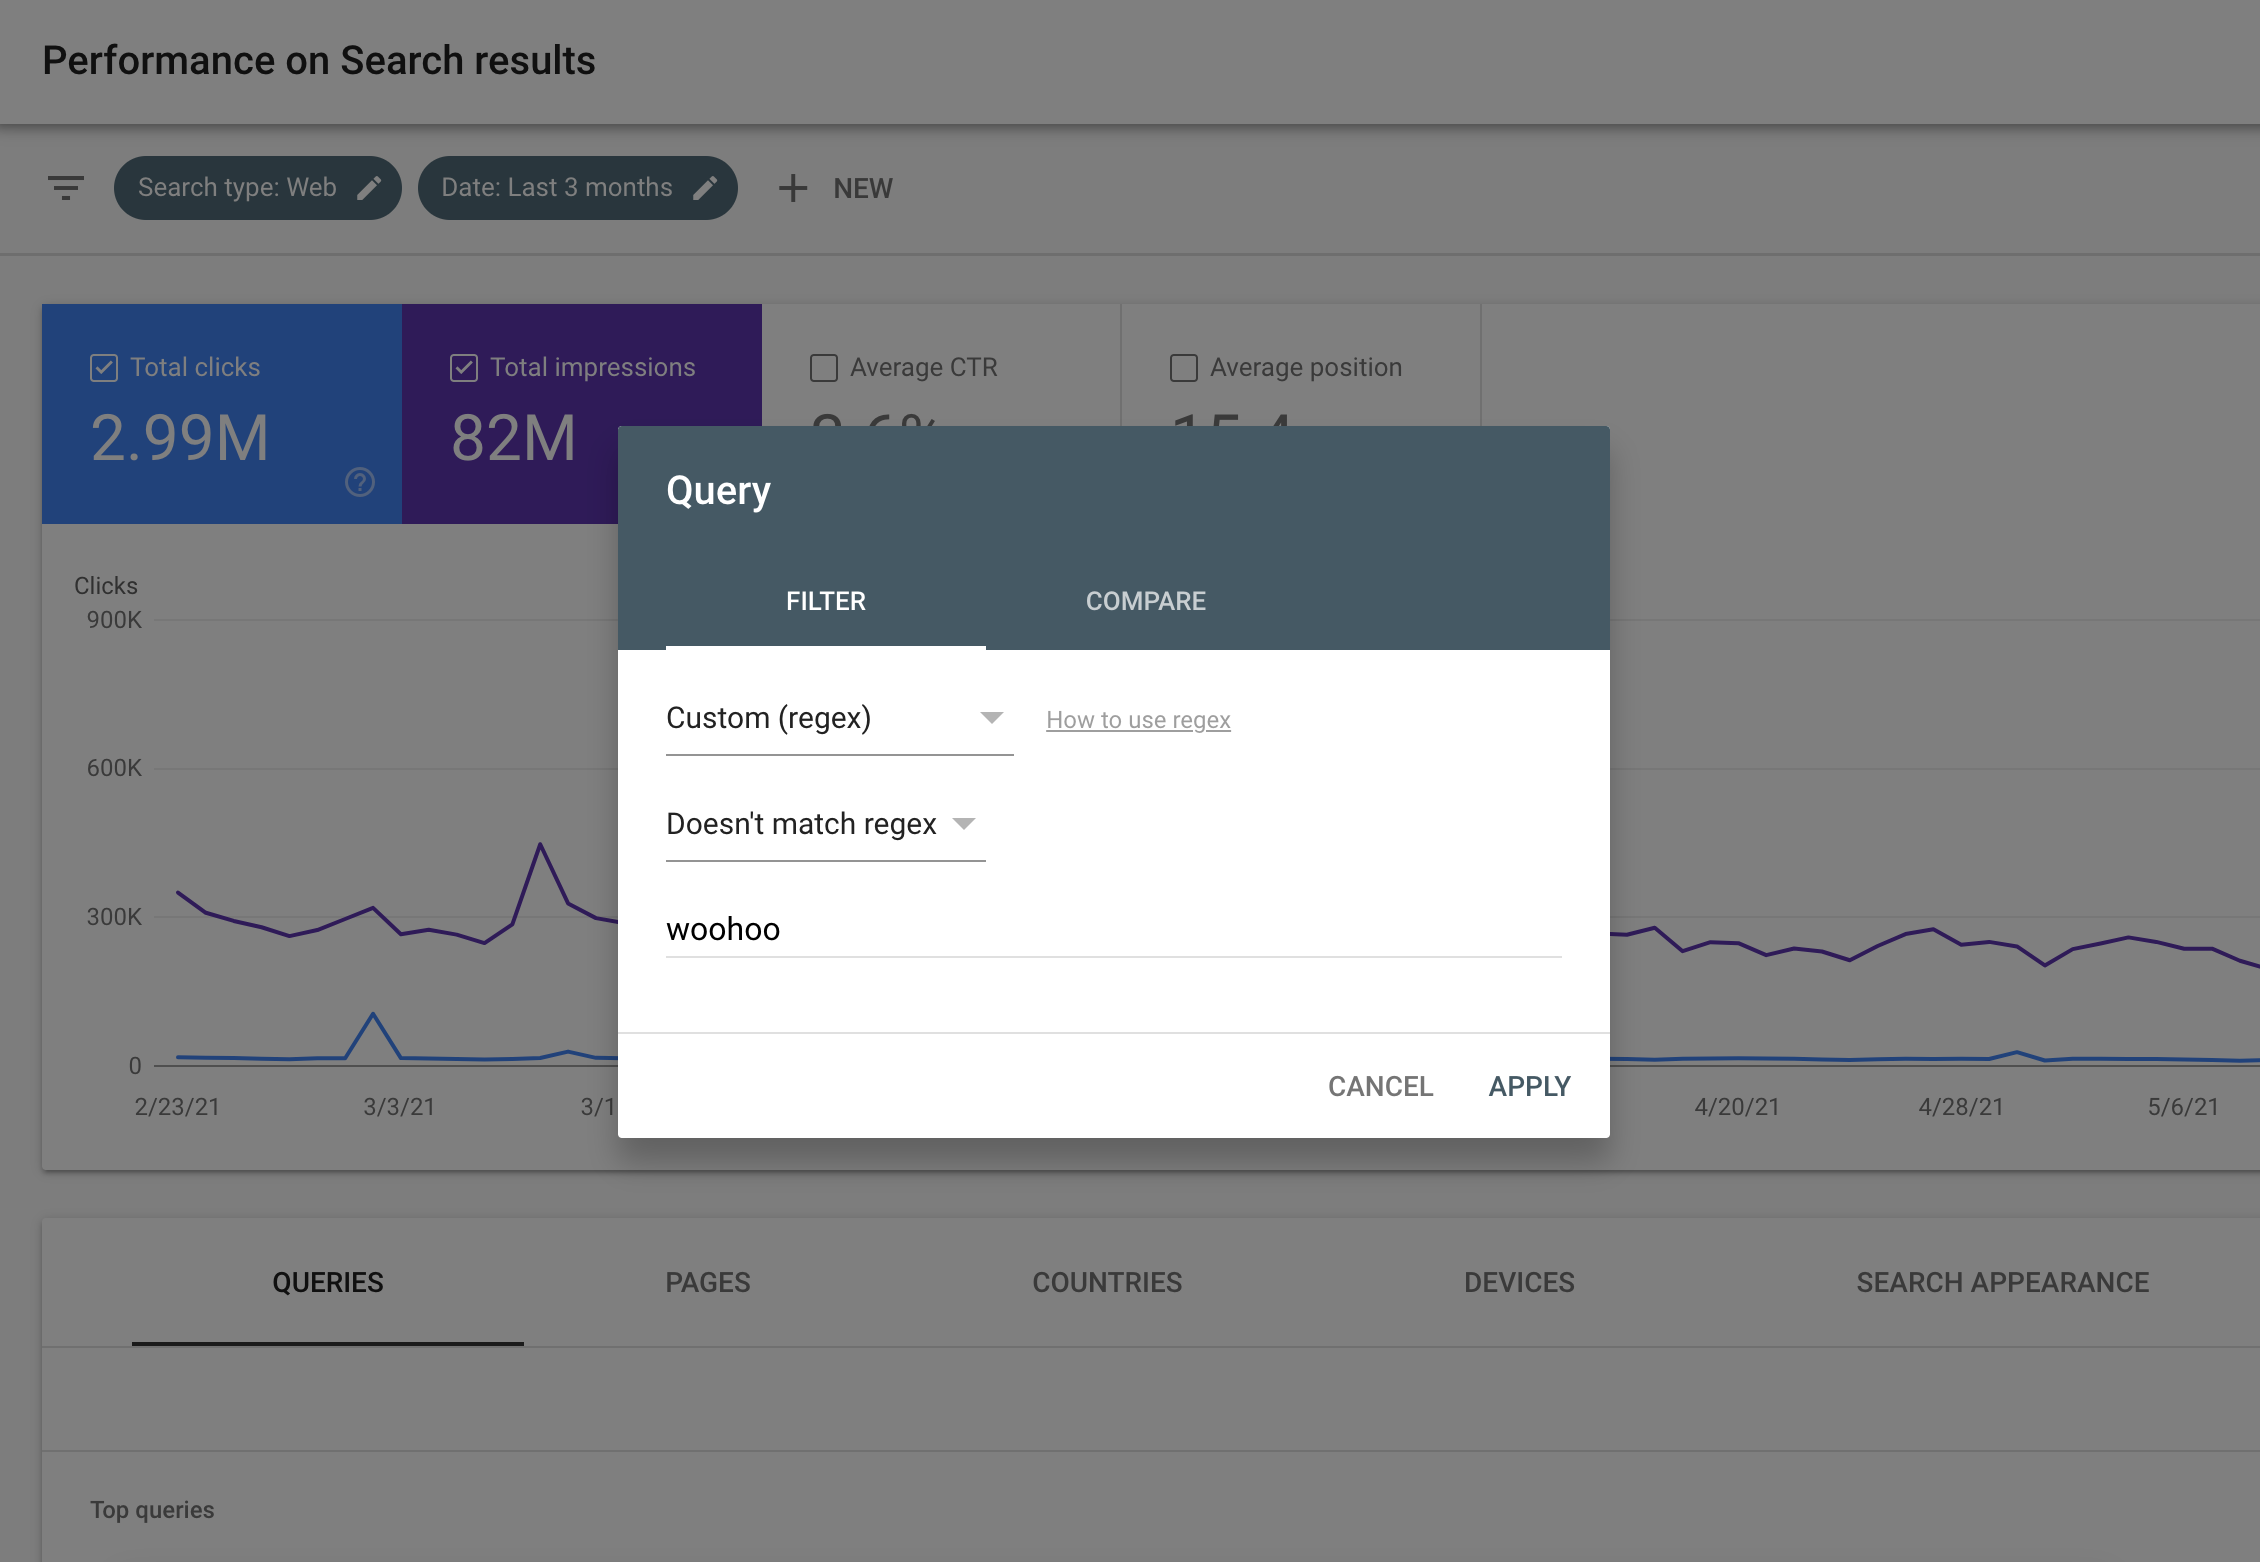Click the Average CTR metric checkbox icon
Image resolution: width=2260 pixels, height=1562 pixels.
823,366
